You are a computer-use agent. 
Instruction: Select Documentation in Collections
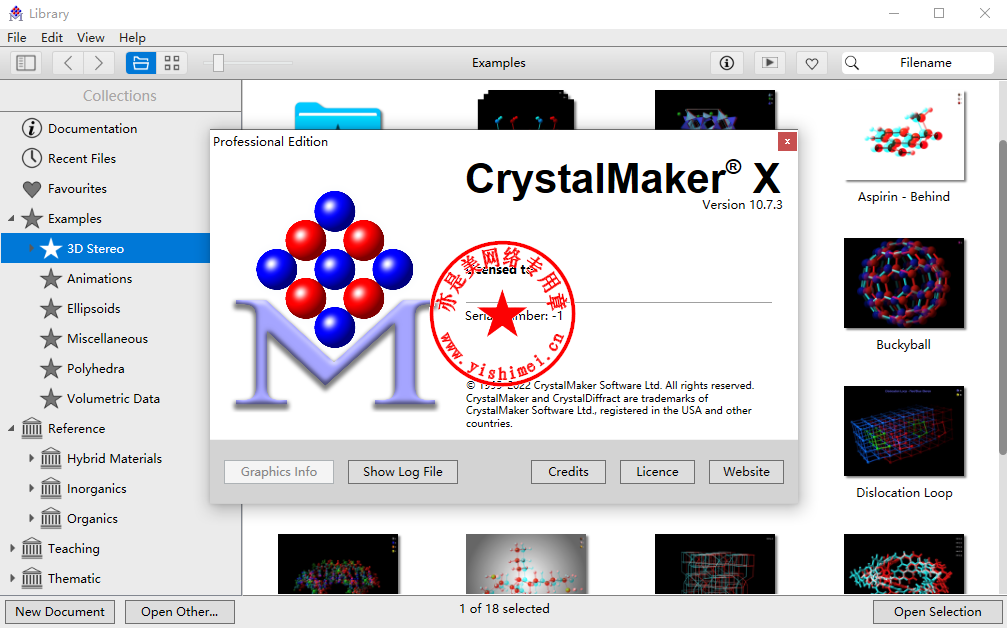92,128
